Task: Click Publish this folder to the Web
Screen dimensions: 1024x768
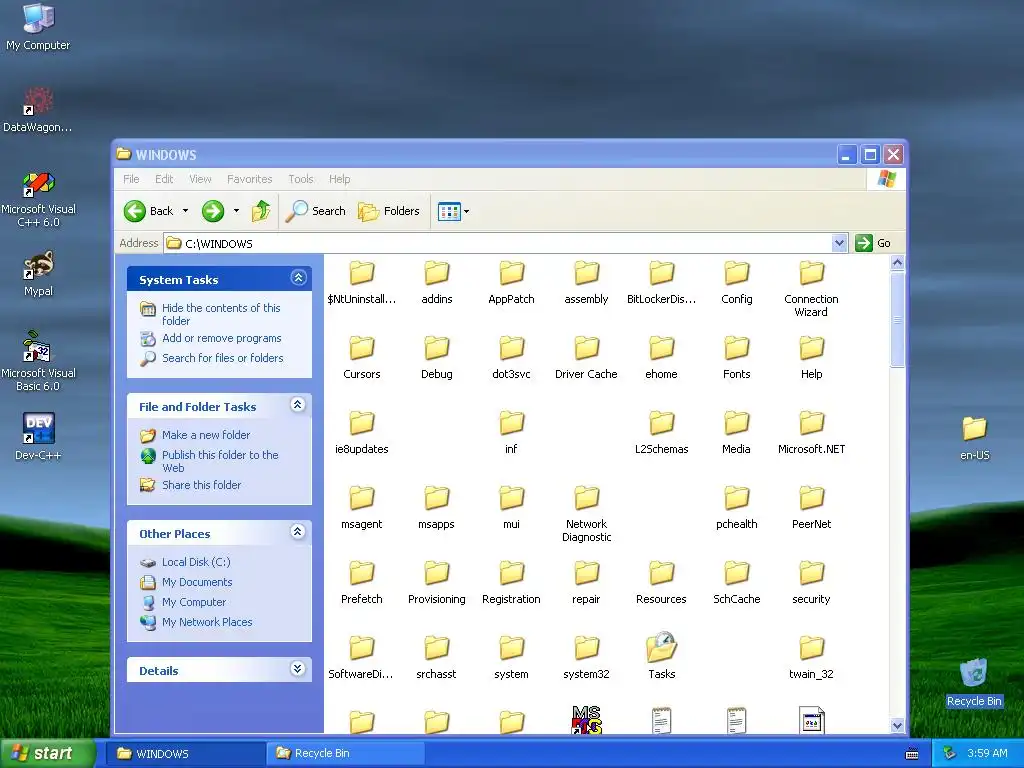Action: tap(220, 461)
